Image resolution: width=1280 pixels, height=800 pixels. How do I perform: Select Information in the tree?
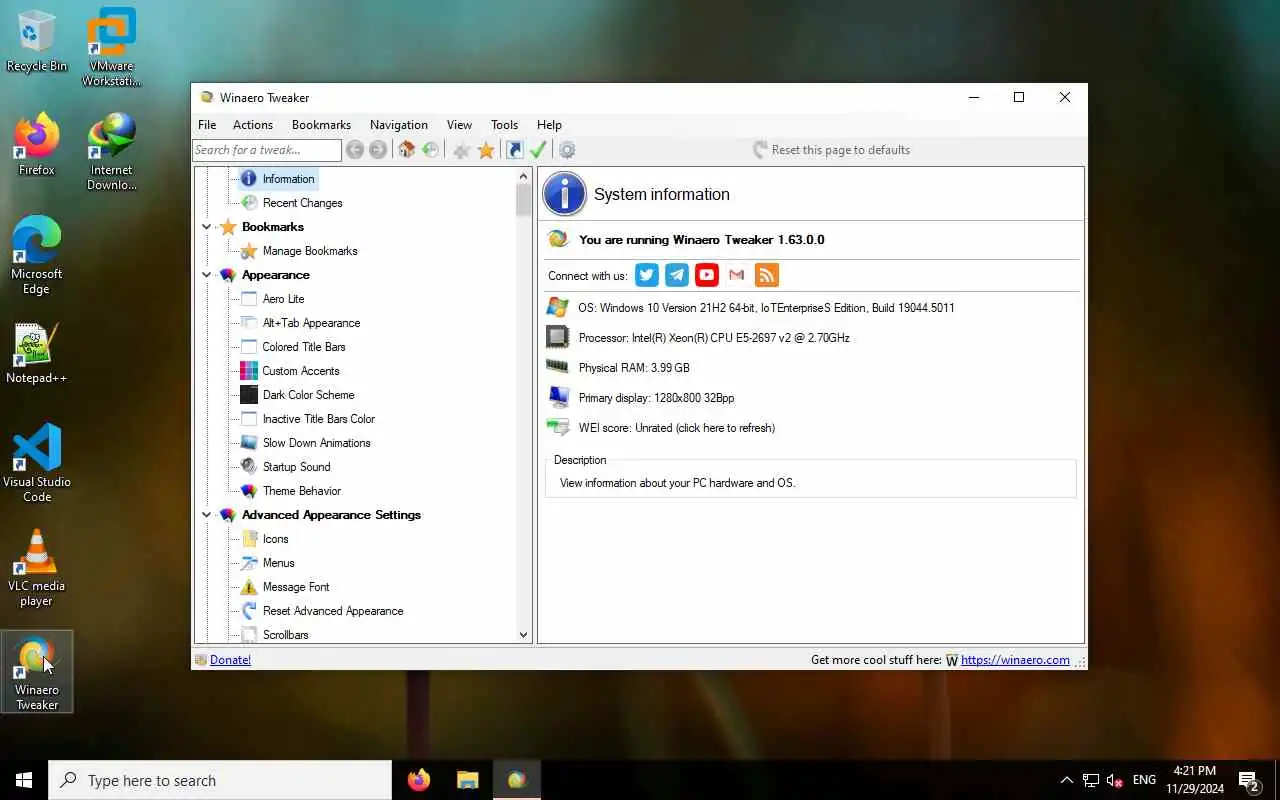[x=288, y=179]
